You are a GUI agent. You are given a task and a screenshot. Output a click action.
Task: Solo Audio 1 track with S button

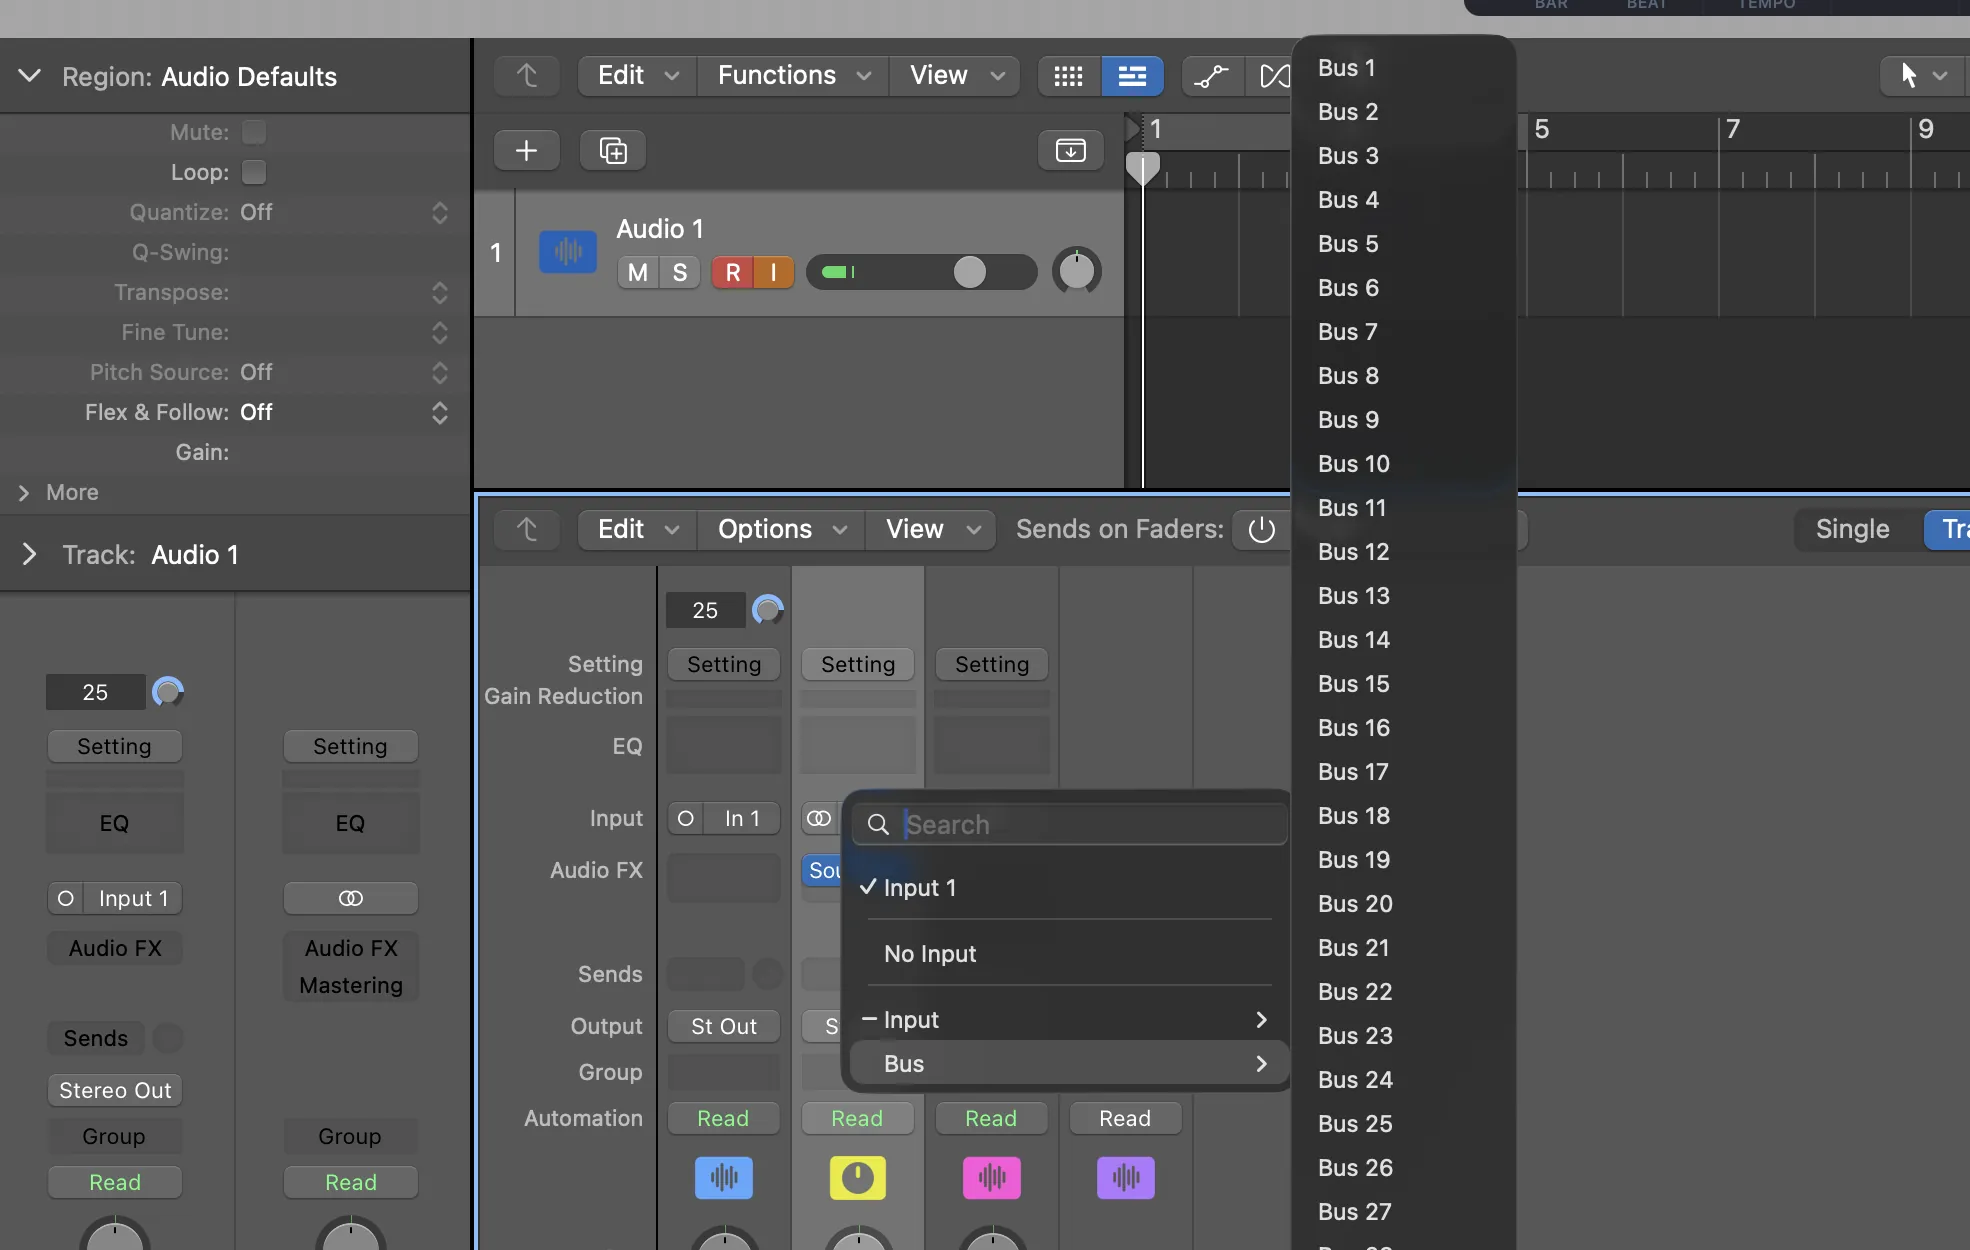click(680, 272)
